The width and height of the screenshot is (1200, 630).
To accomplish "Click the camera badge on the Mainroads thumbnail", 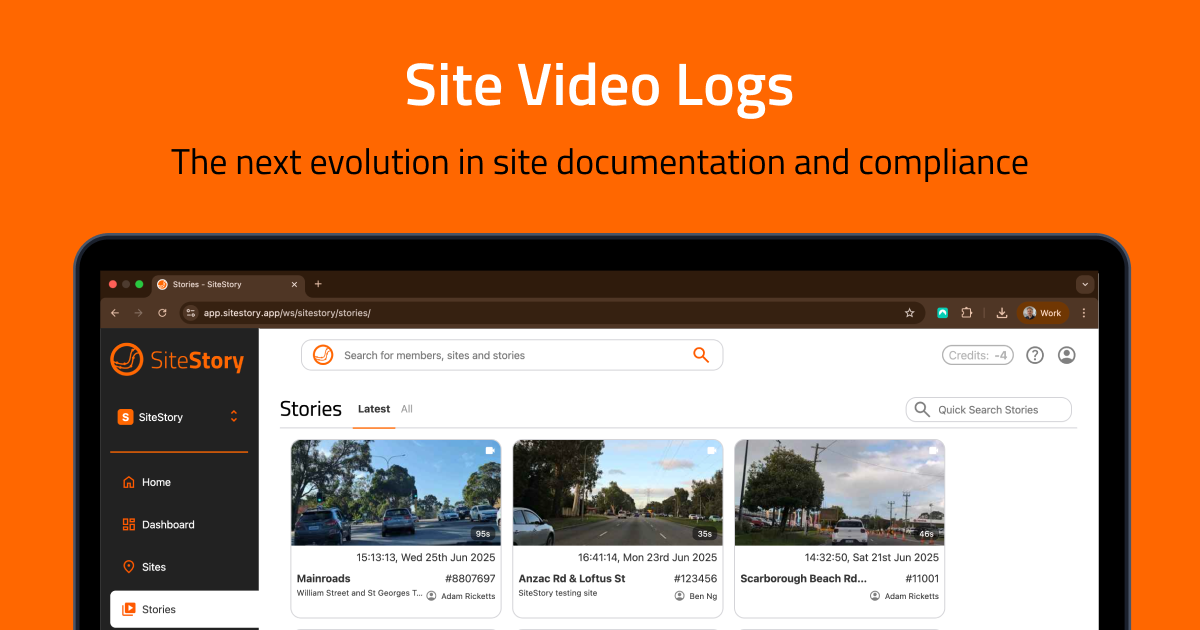I will pos(489,450).
